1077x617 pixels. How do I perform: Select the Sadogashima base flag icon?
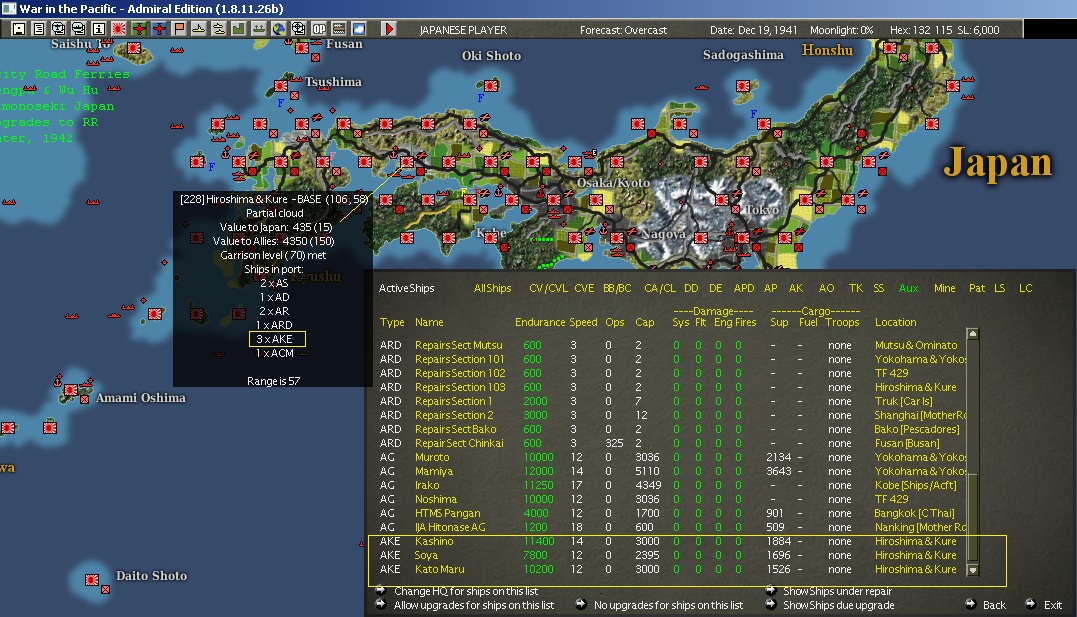(x=742, y=86)
